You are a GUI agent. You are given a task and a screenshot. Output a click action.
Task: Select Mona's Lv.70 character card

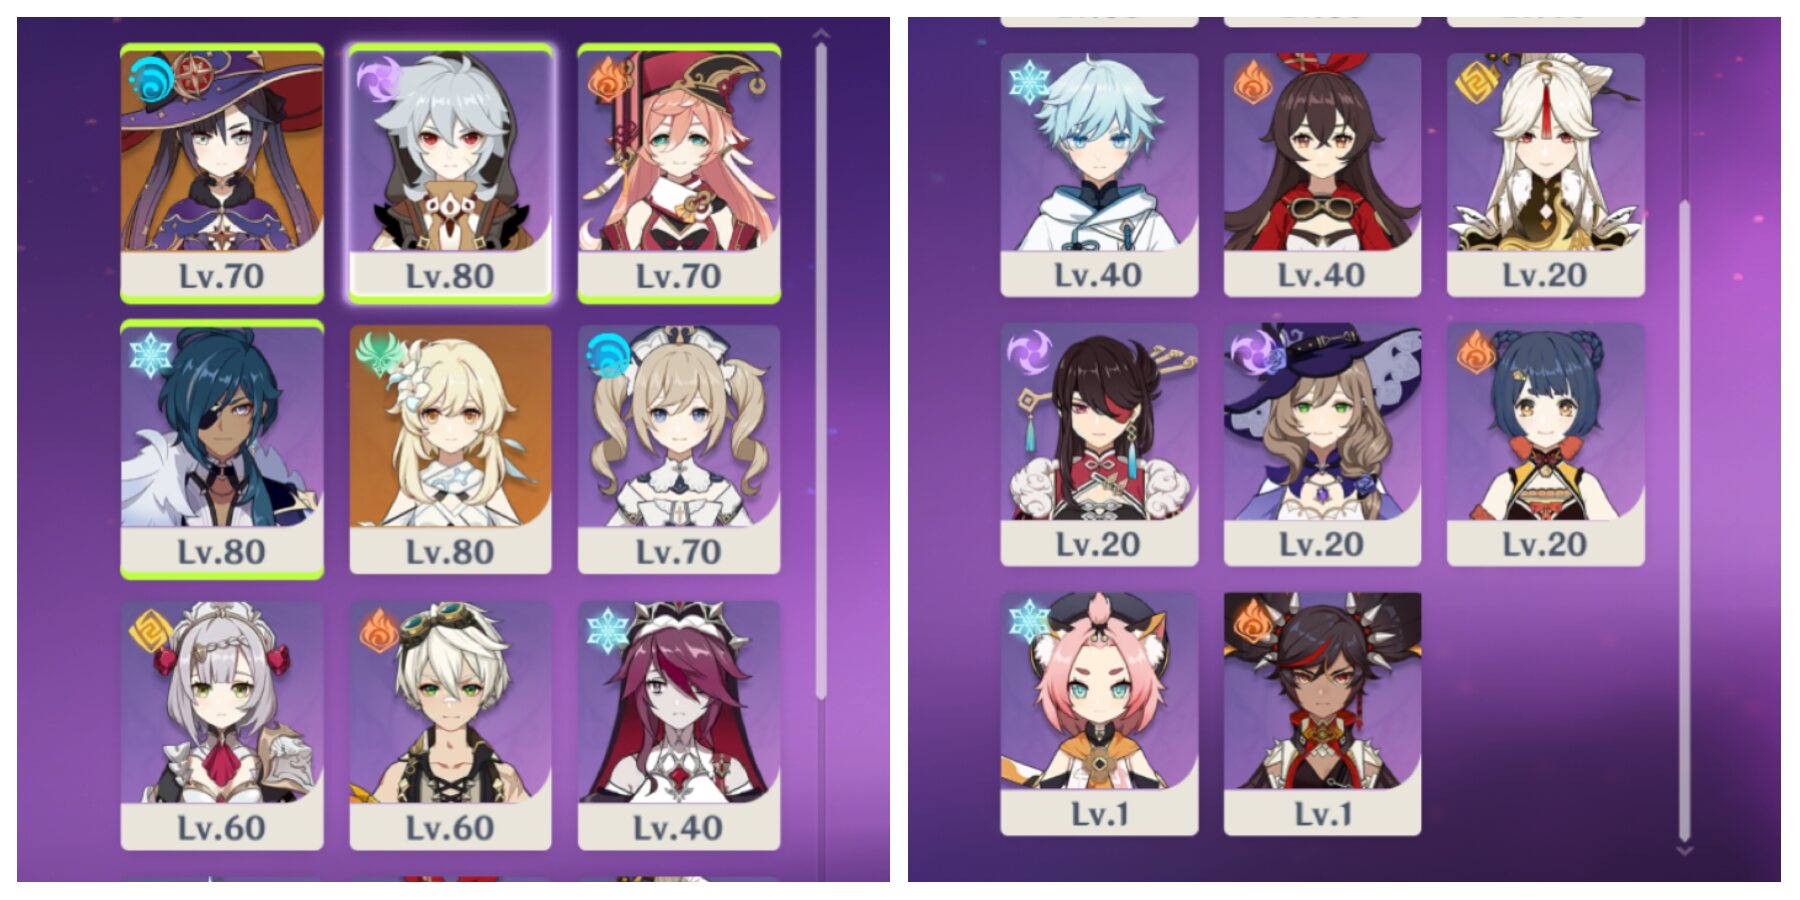222,173
